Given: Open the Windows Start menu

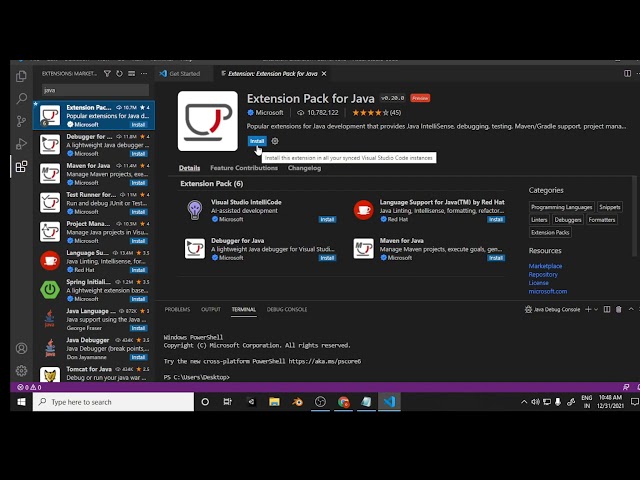Looking at the screenshot, I should 21,402.
